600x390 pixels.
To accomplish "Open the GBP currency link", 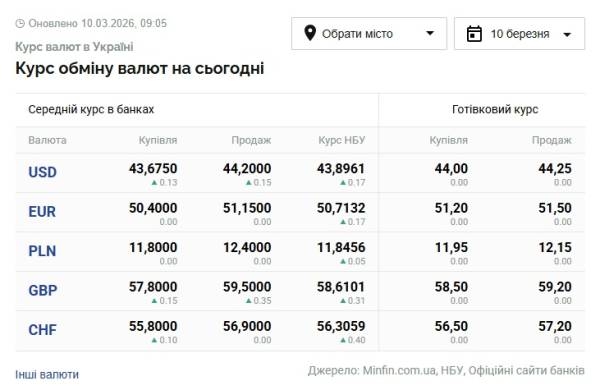I will click(42, 290).
